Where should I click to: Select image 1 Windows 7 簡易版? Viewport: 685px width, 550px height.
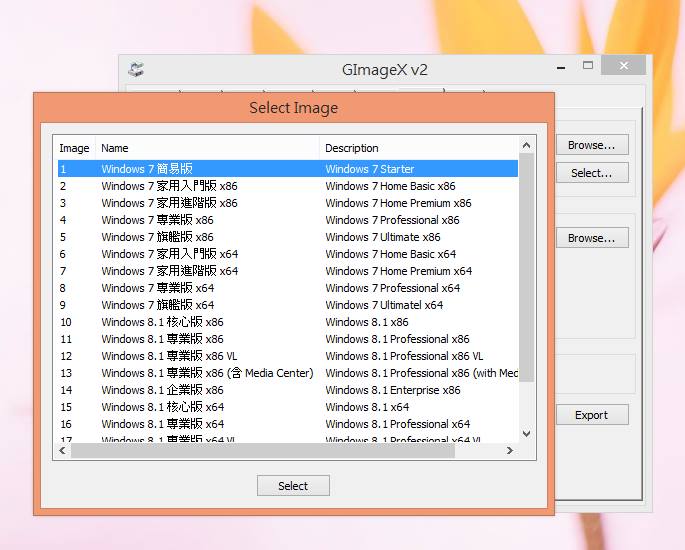click(288, 169)
